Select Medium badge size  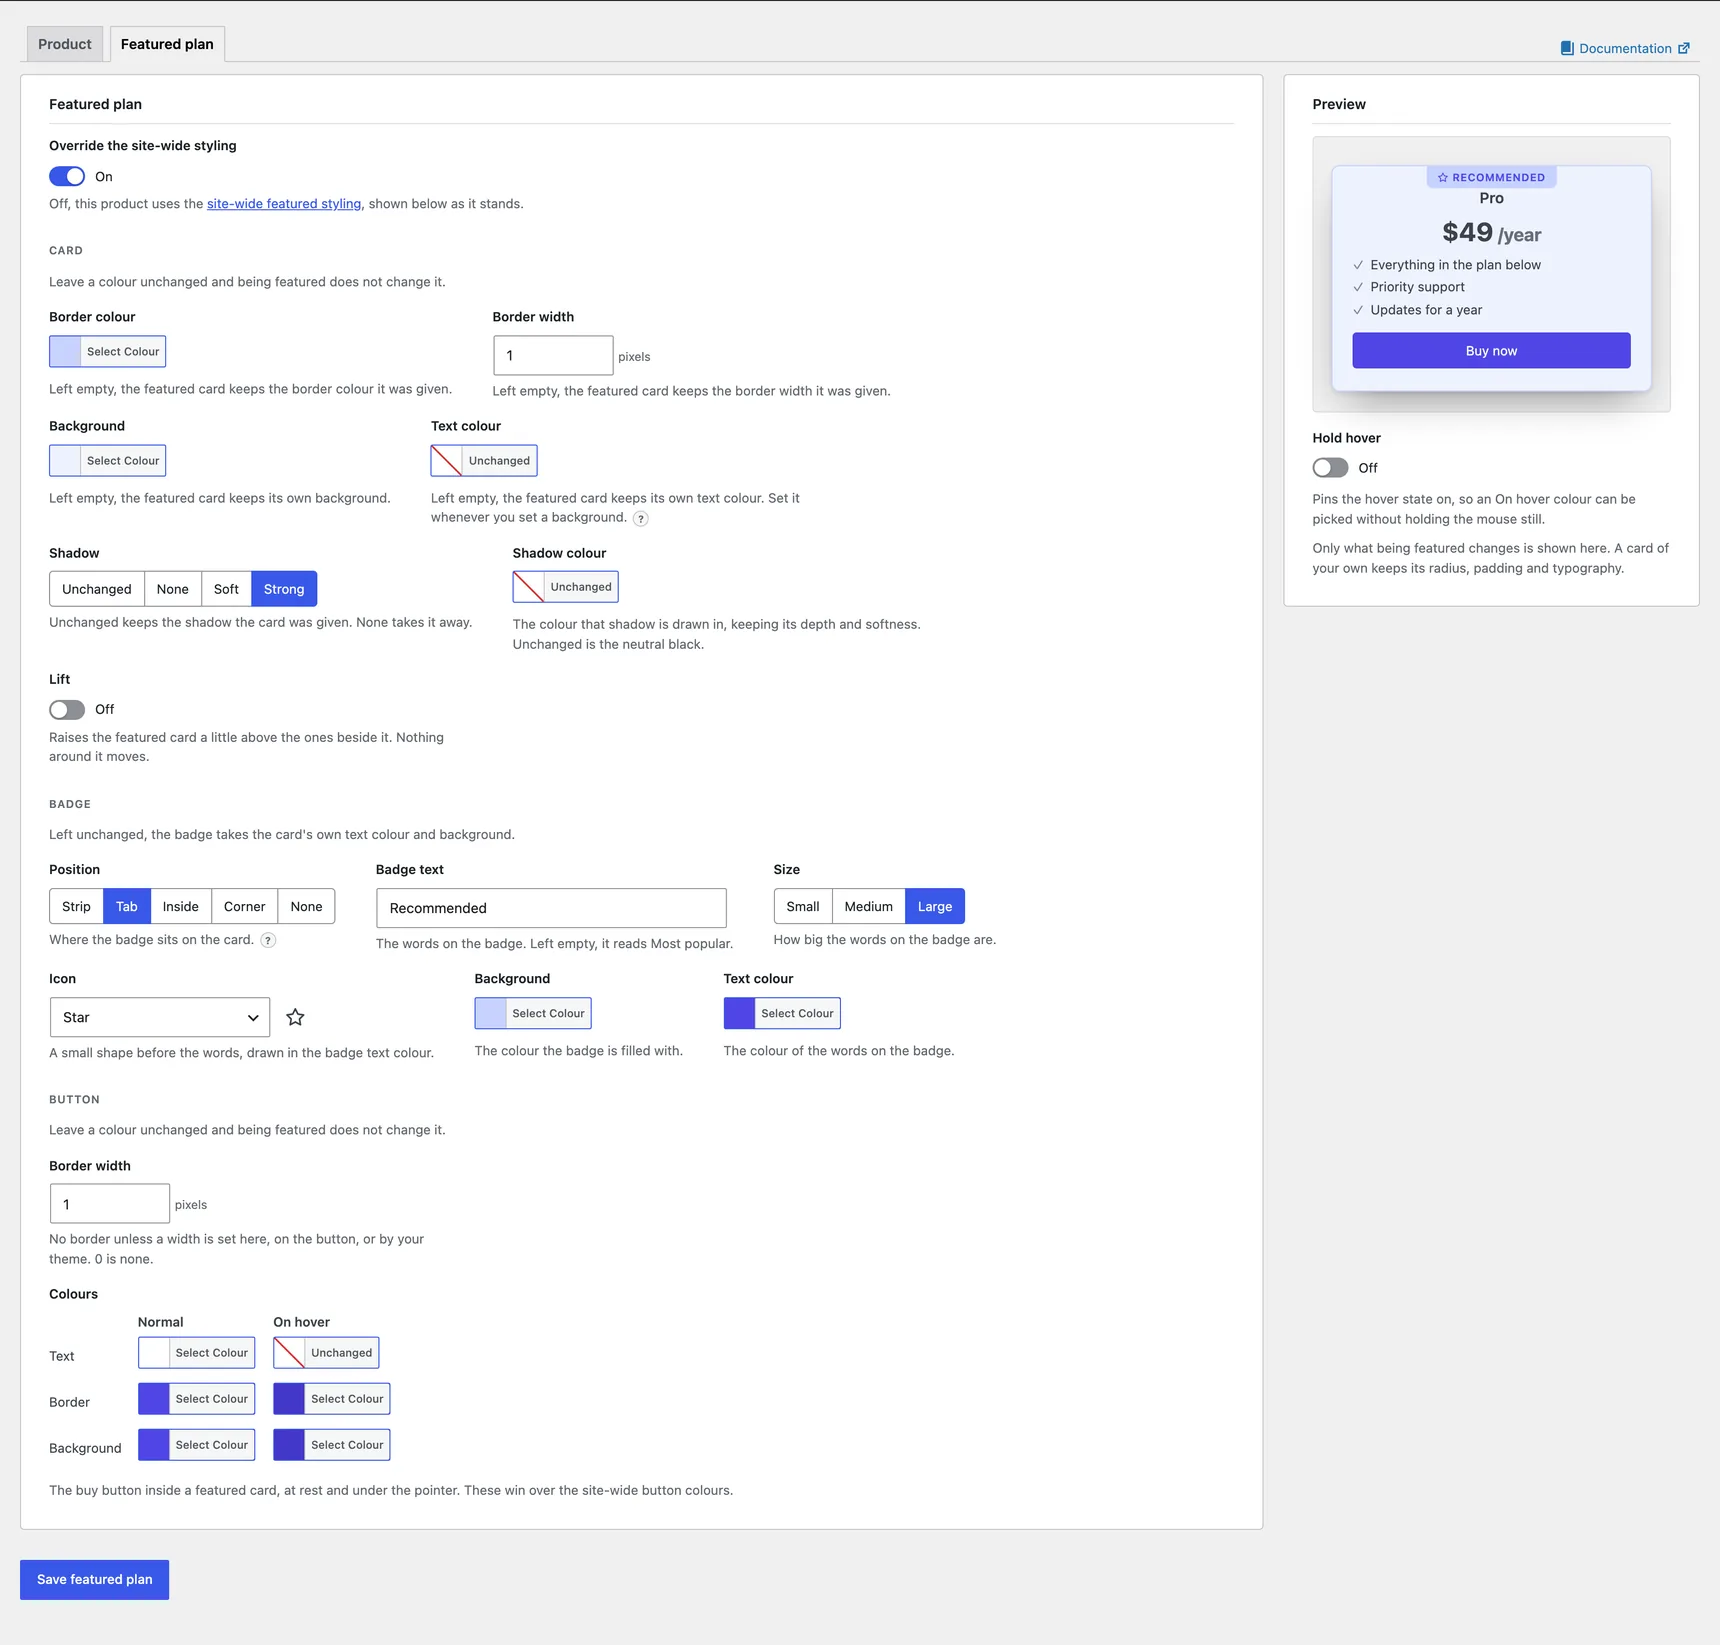pyautogui.click(x=868, y=906)
